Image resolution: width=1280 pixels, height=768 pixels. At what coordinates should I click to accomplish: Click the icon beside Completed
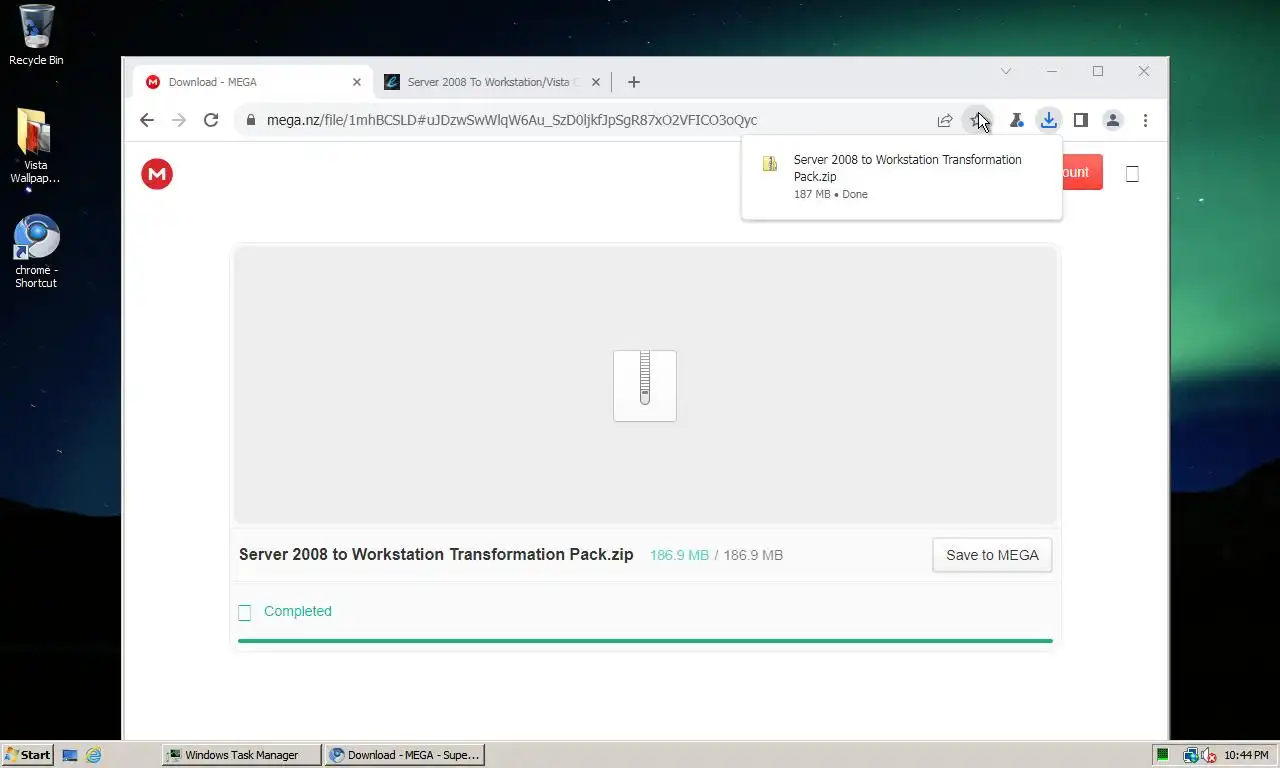tap(245, 612)
